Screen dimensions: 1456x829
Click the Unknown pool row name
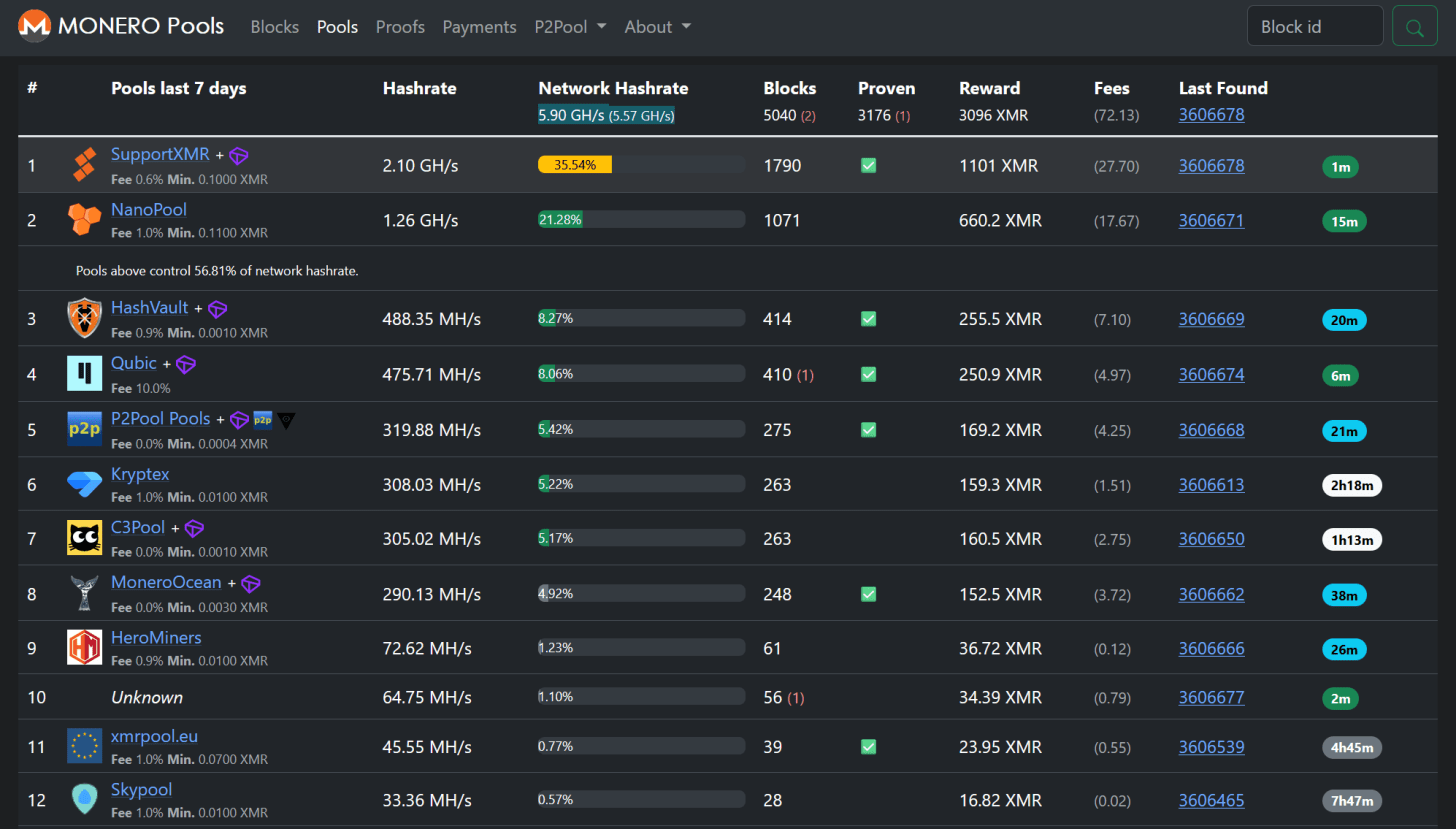[x=147, y=697]
